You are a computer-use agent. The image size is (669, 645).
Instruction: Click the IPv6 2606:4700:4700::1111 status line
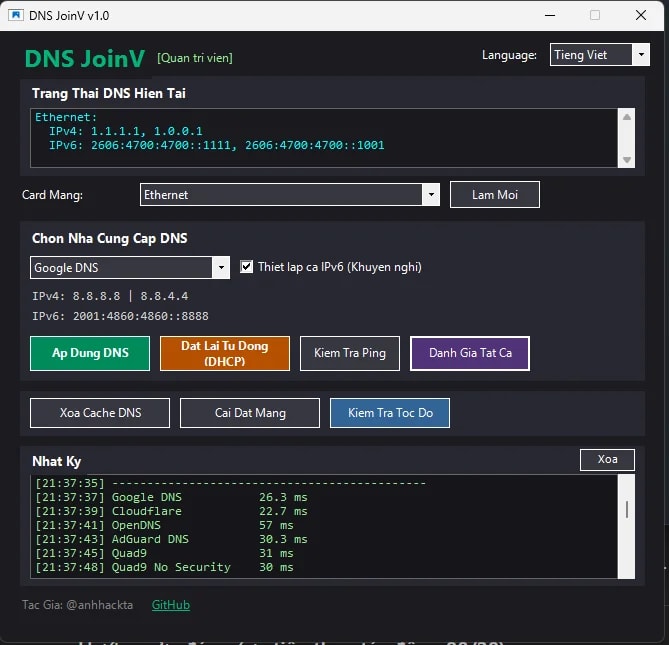(217, 145)
